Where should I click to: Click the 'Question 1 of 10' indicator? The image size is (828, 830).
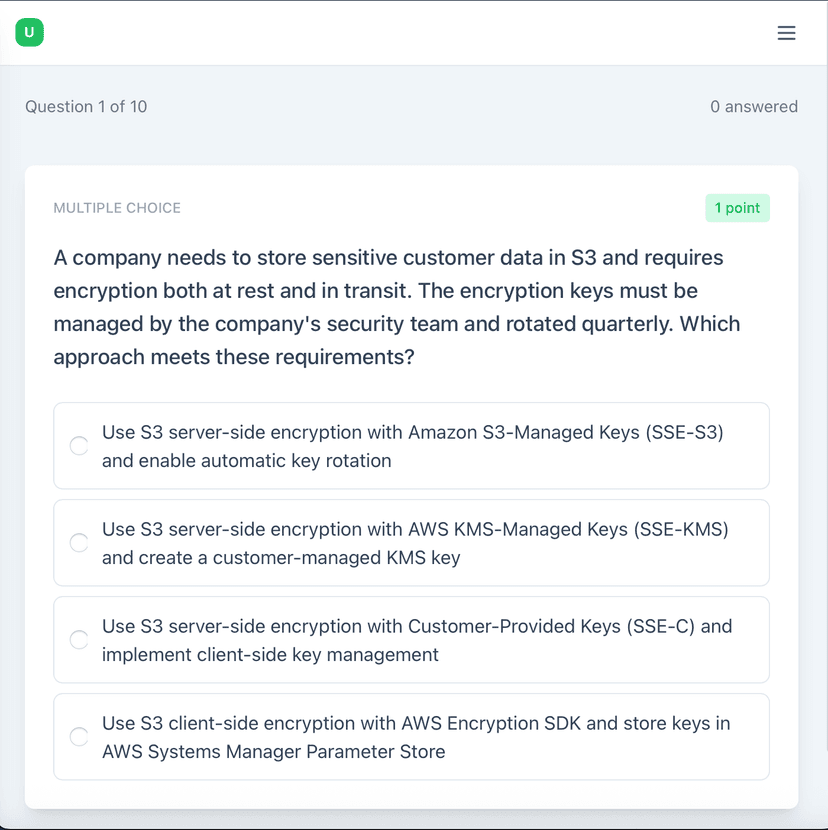tap(86, 107)
